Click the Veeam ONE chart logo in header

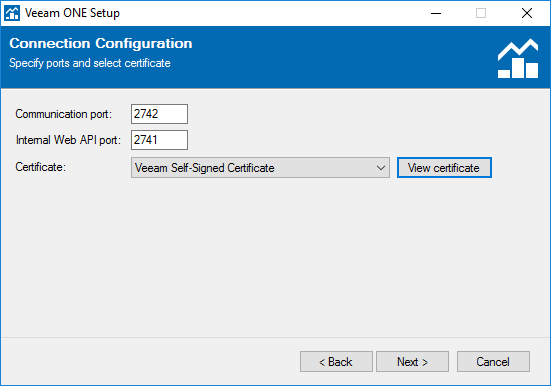point(518,58)
